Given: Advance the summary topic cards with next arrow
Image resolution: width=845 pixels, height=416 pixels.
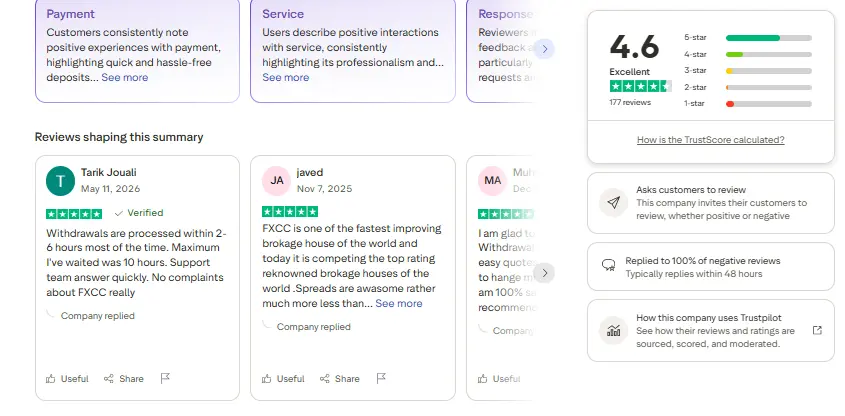Looking at the screenshot, I should click(544, 49).
